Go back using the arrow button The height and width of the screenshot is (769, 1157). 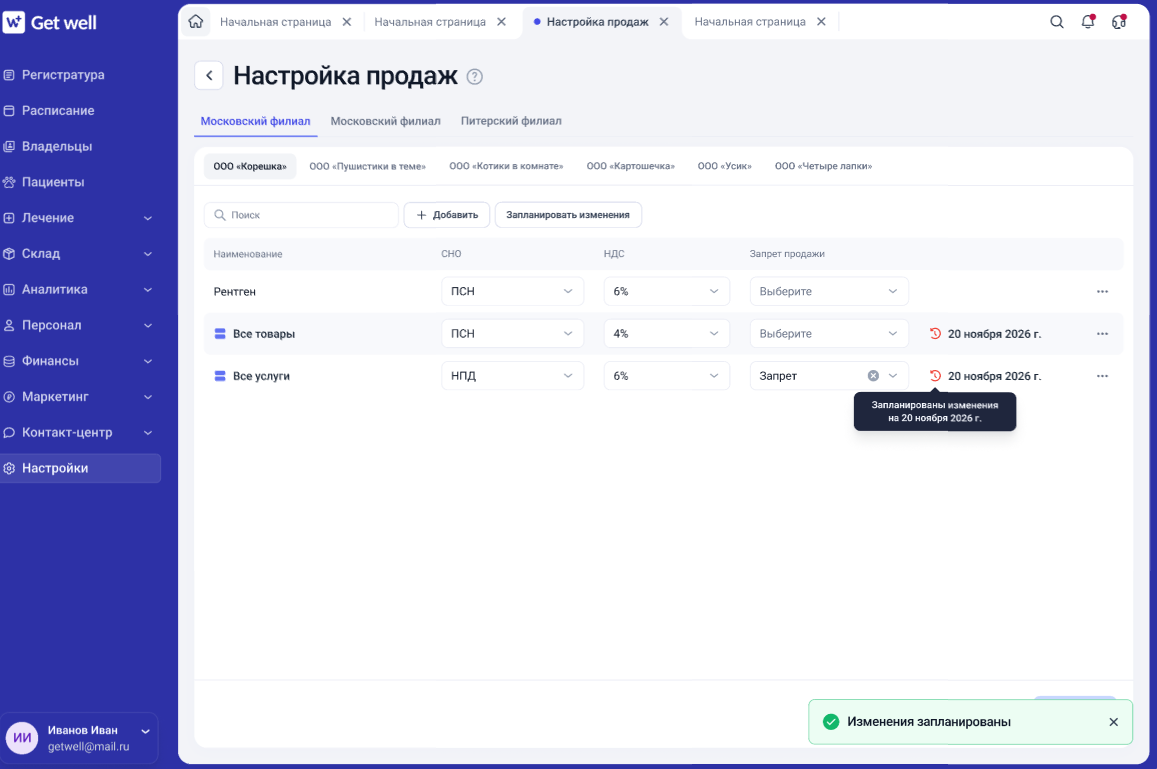click(x=209, y=75)
